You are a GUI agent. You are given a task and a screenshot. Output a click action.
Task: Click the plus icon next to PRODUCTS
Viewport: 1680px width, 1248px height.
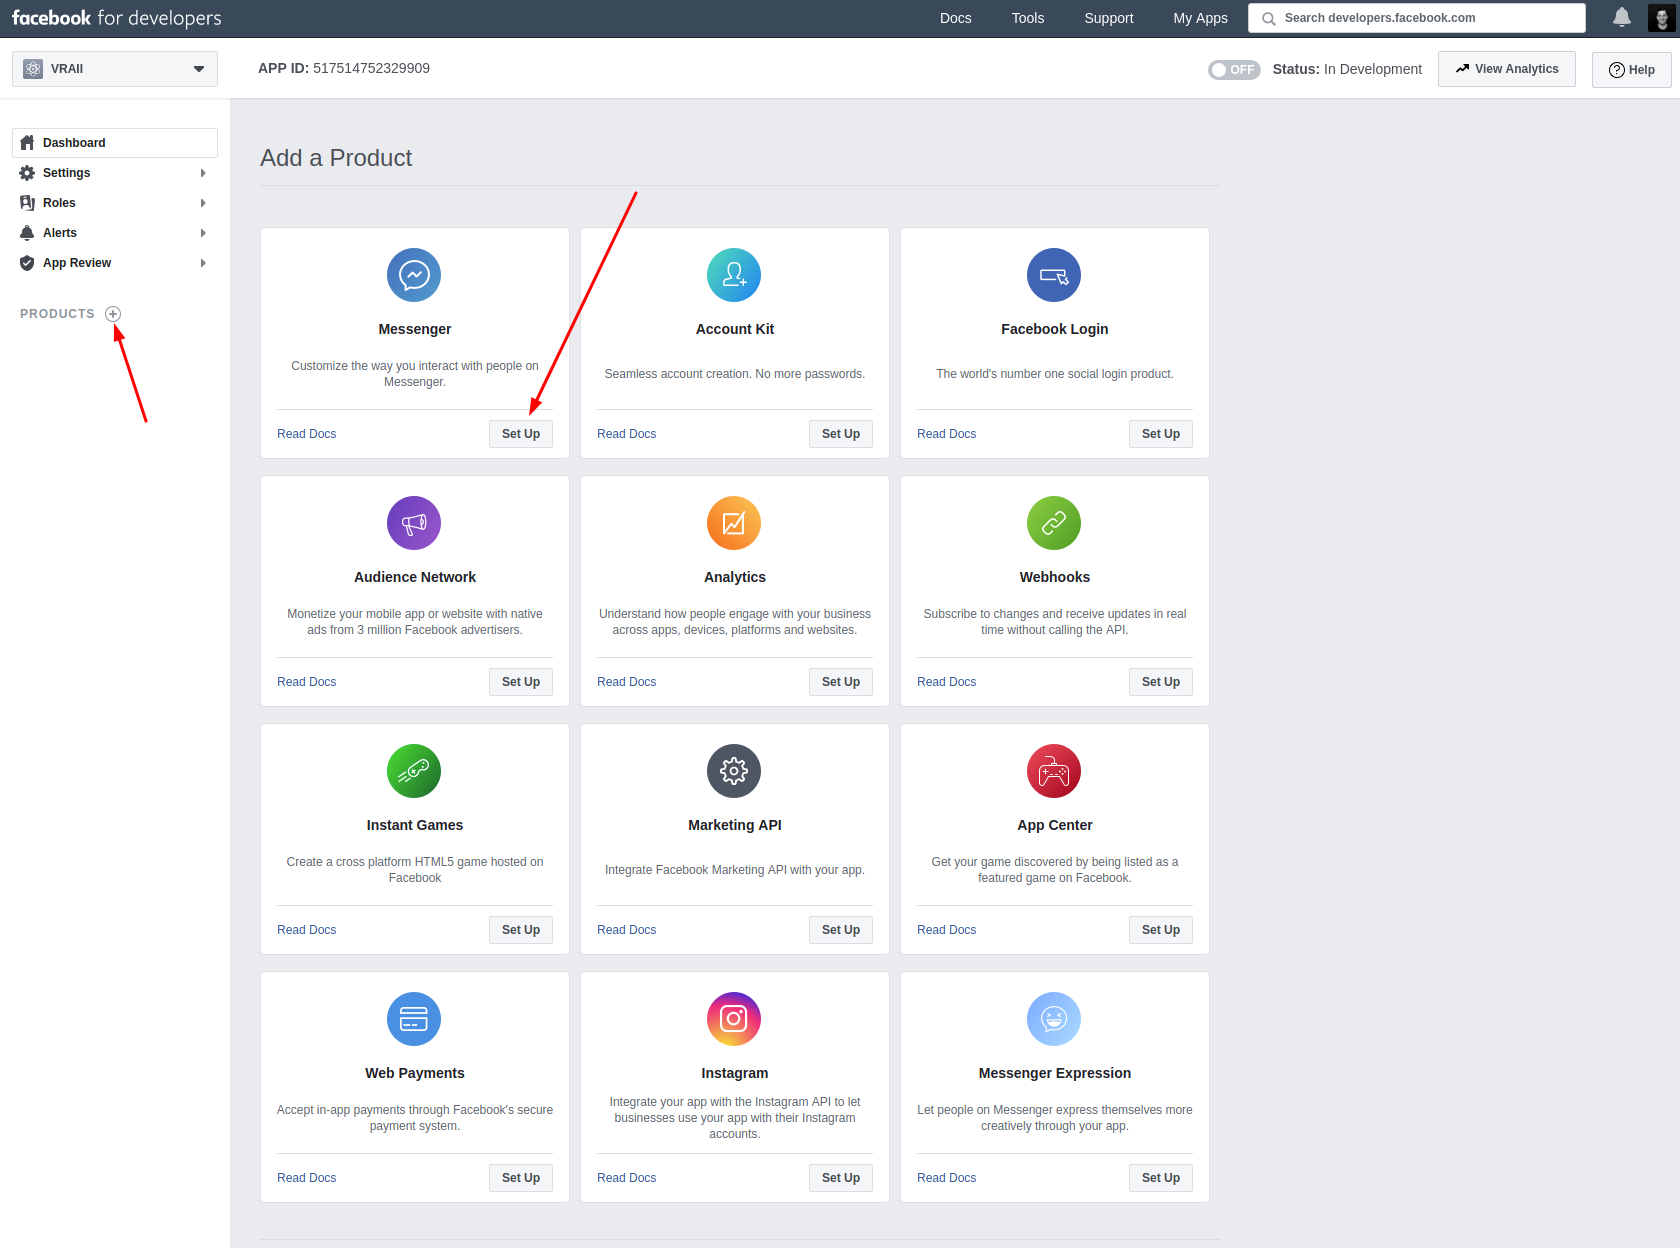(x=113, y=314)
